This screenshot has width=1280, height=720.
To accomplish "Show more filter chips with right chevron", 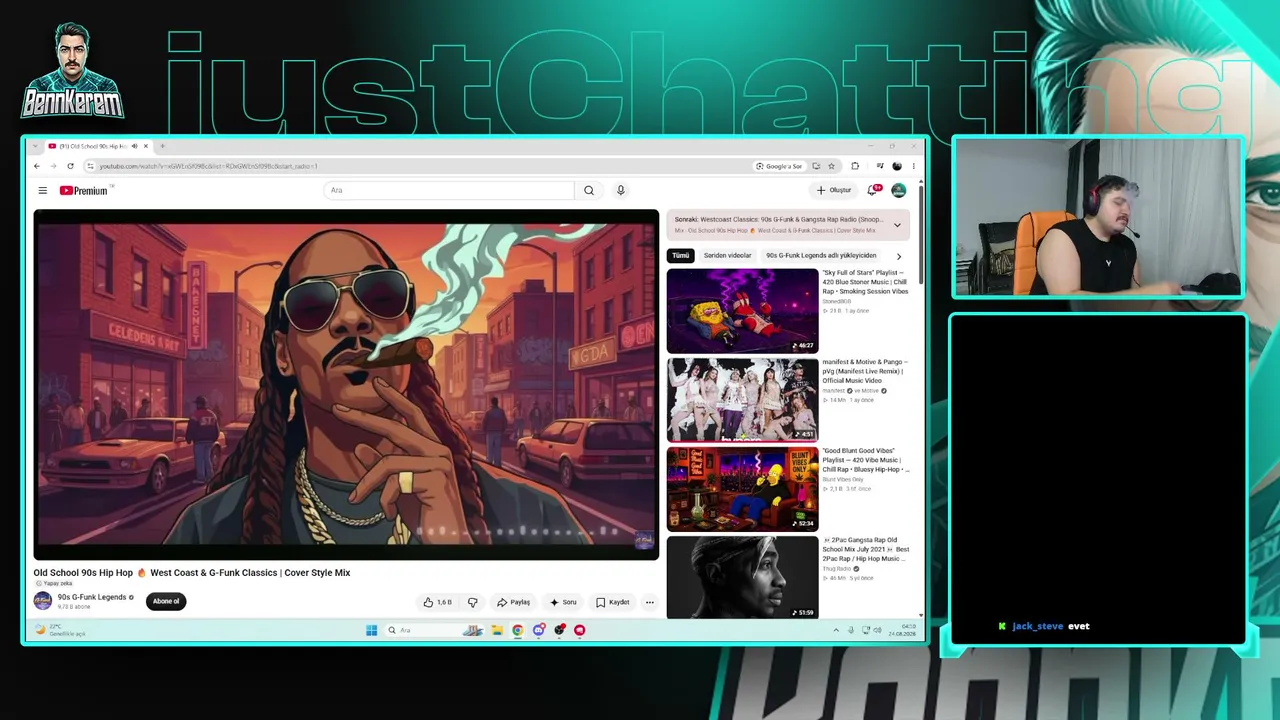I will pyautogui.click(x=898, y=256).
